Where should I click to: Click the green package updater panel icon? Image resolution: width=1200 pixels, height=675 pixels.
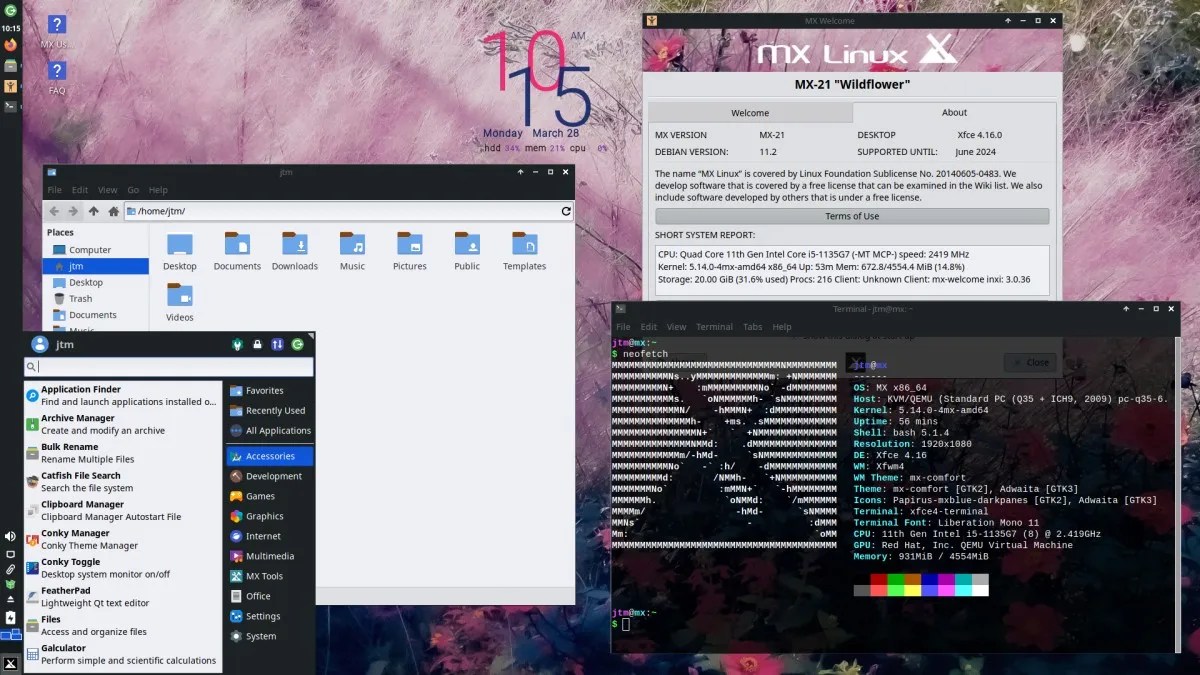click(x=10, y=584)
